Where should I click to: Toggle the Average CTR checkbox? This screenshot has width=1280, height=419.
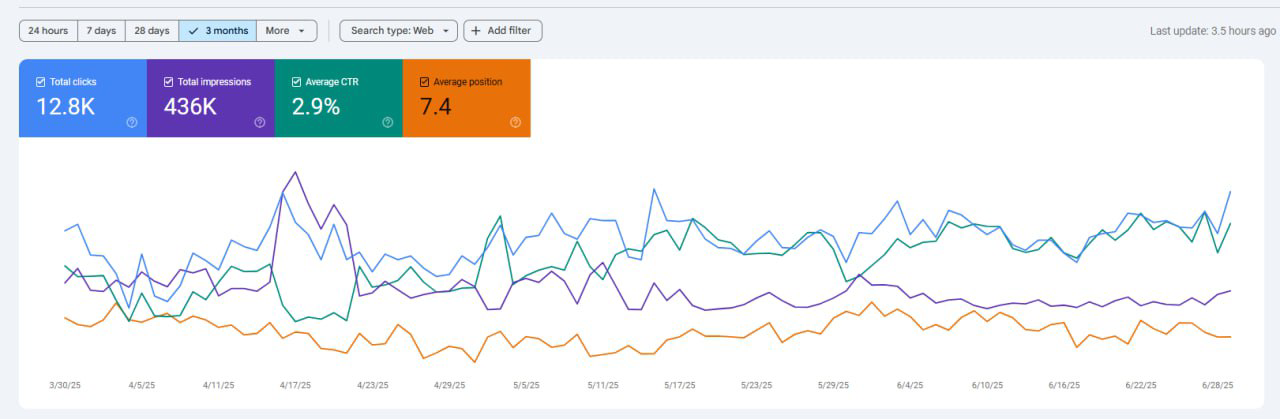[296, 82]
